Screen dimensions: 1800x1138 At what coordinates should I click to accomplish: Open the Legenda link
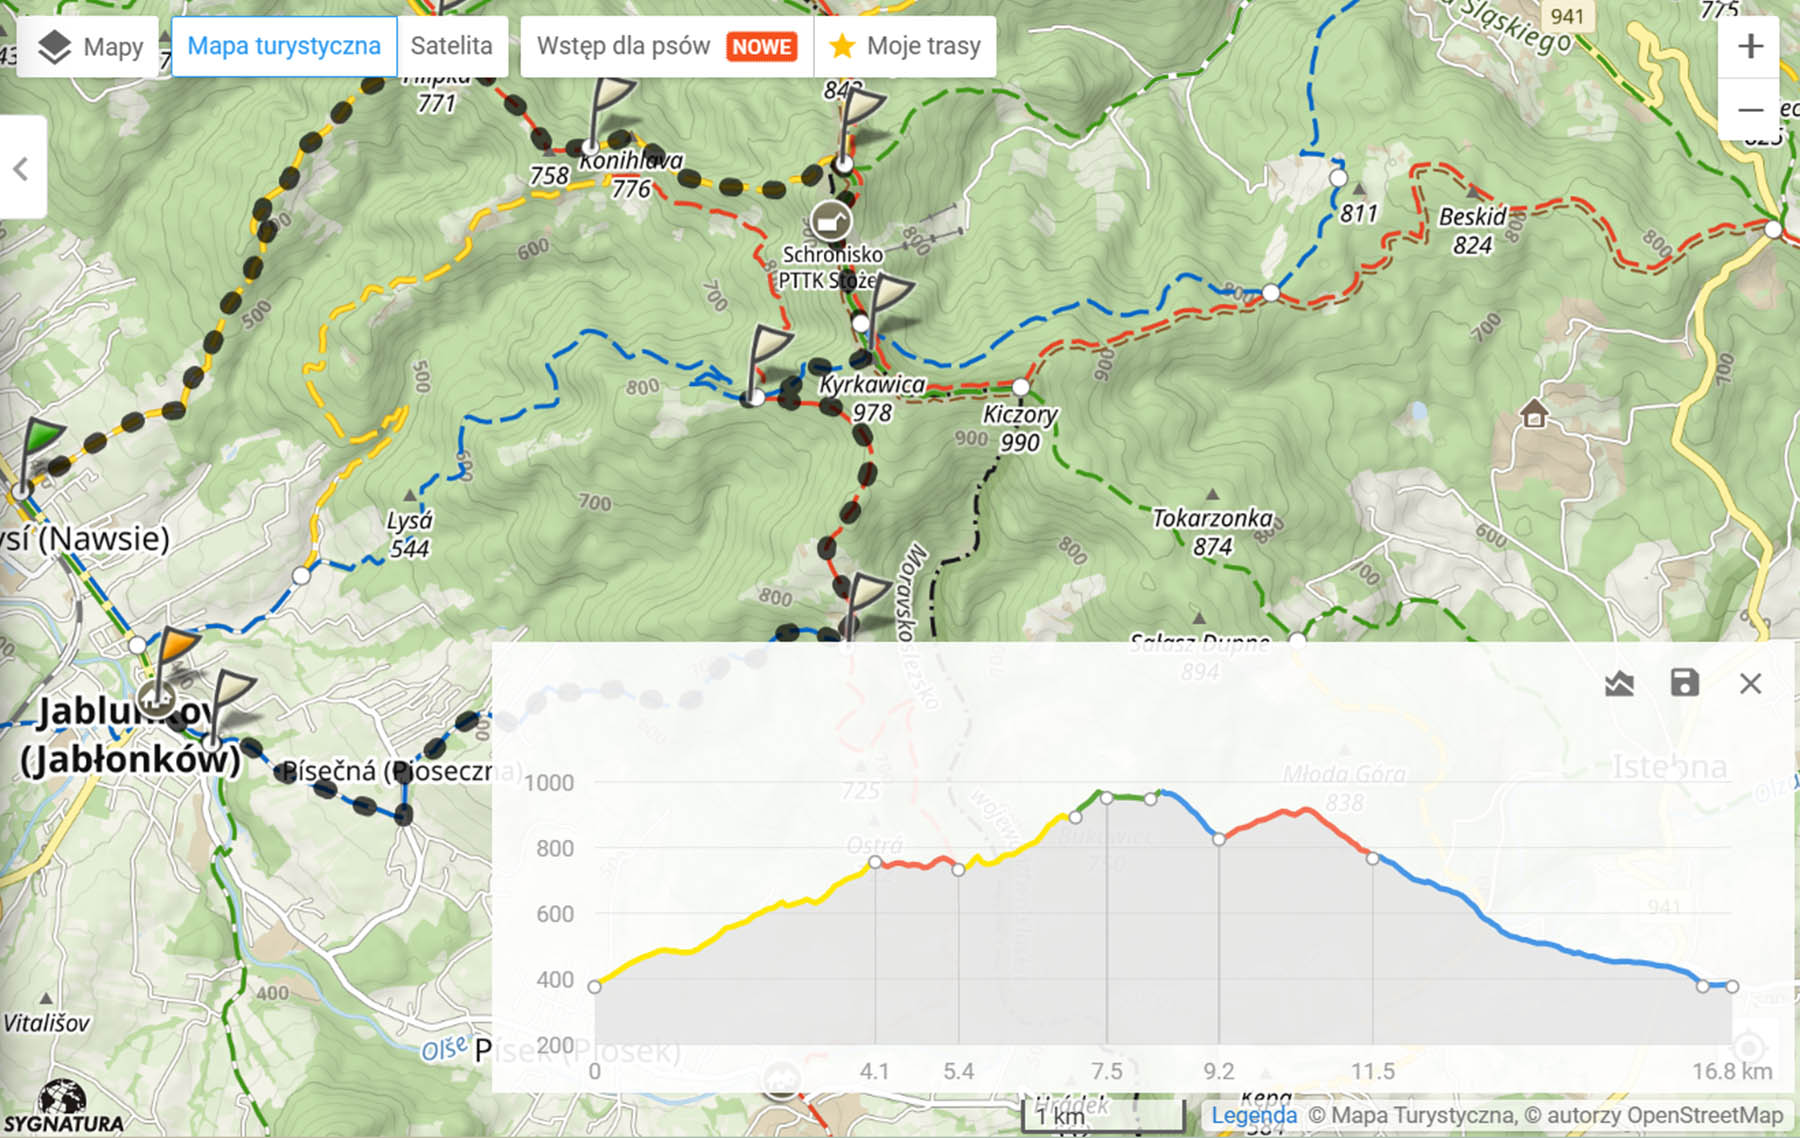pyautogui.click(x=1253, y=1115)
